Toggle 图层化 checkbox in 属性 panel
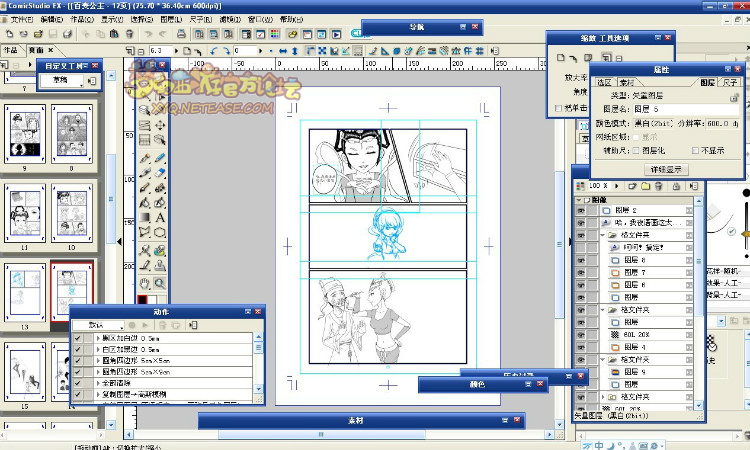Image resolution: width=750 pixels, height=450 pixels. [x=636, y=151]
